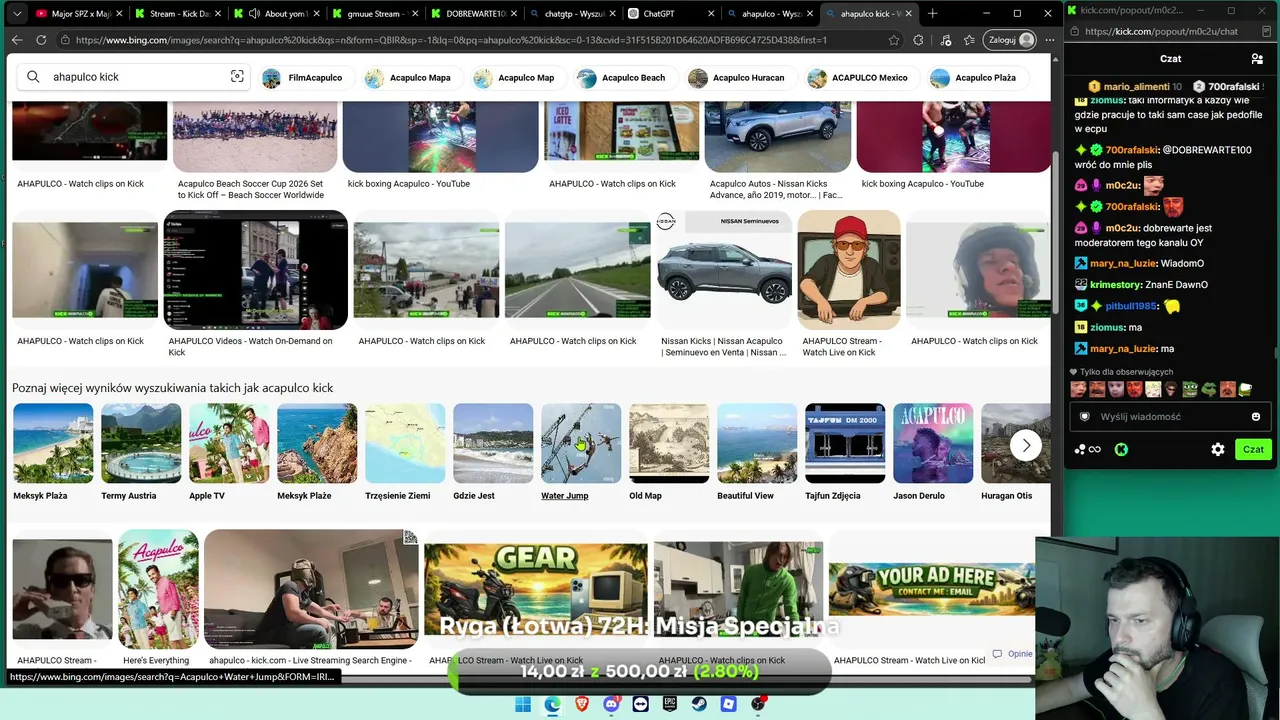Open Discord from the taskbar
Screen dimensions: 1280x720
(611, 704)
